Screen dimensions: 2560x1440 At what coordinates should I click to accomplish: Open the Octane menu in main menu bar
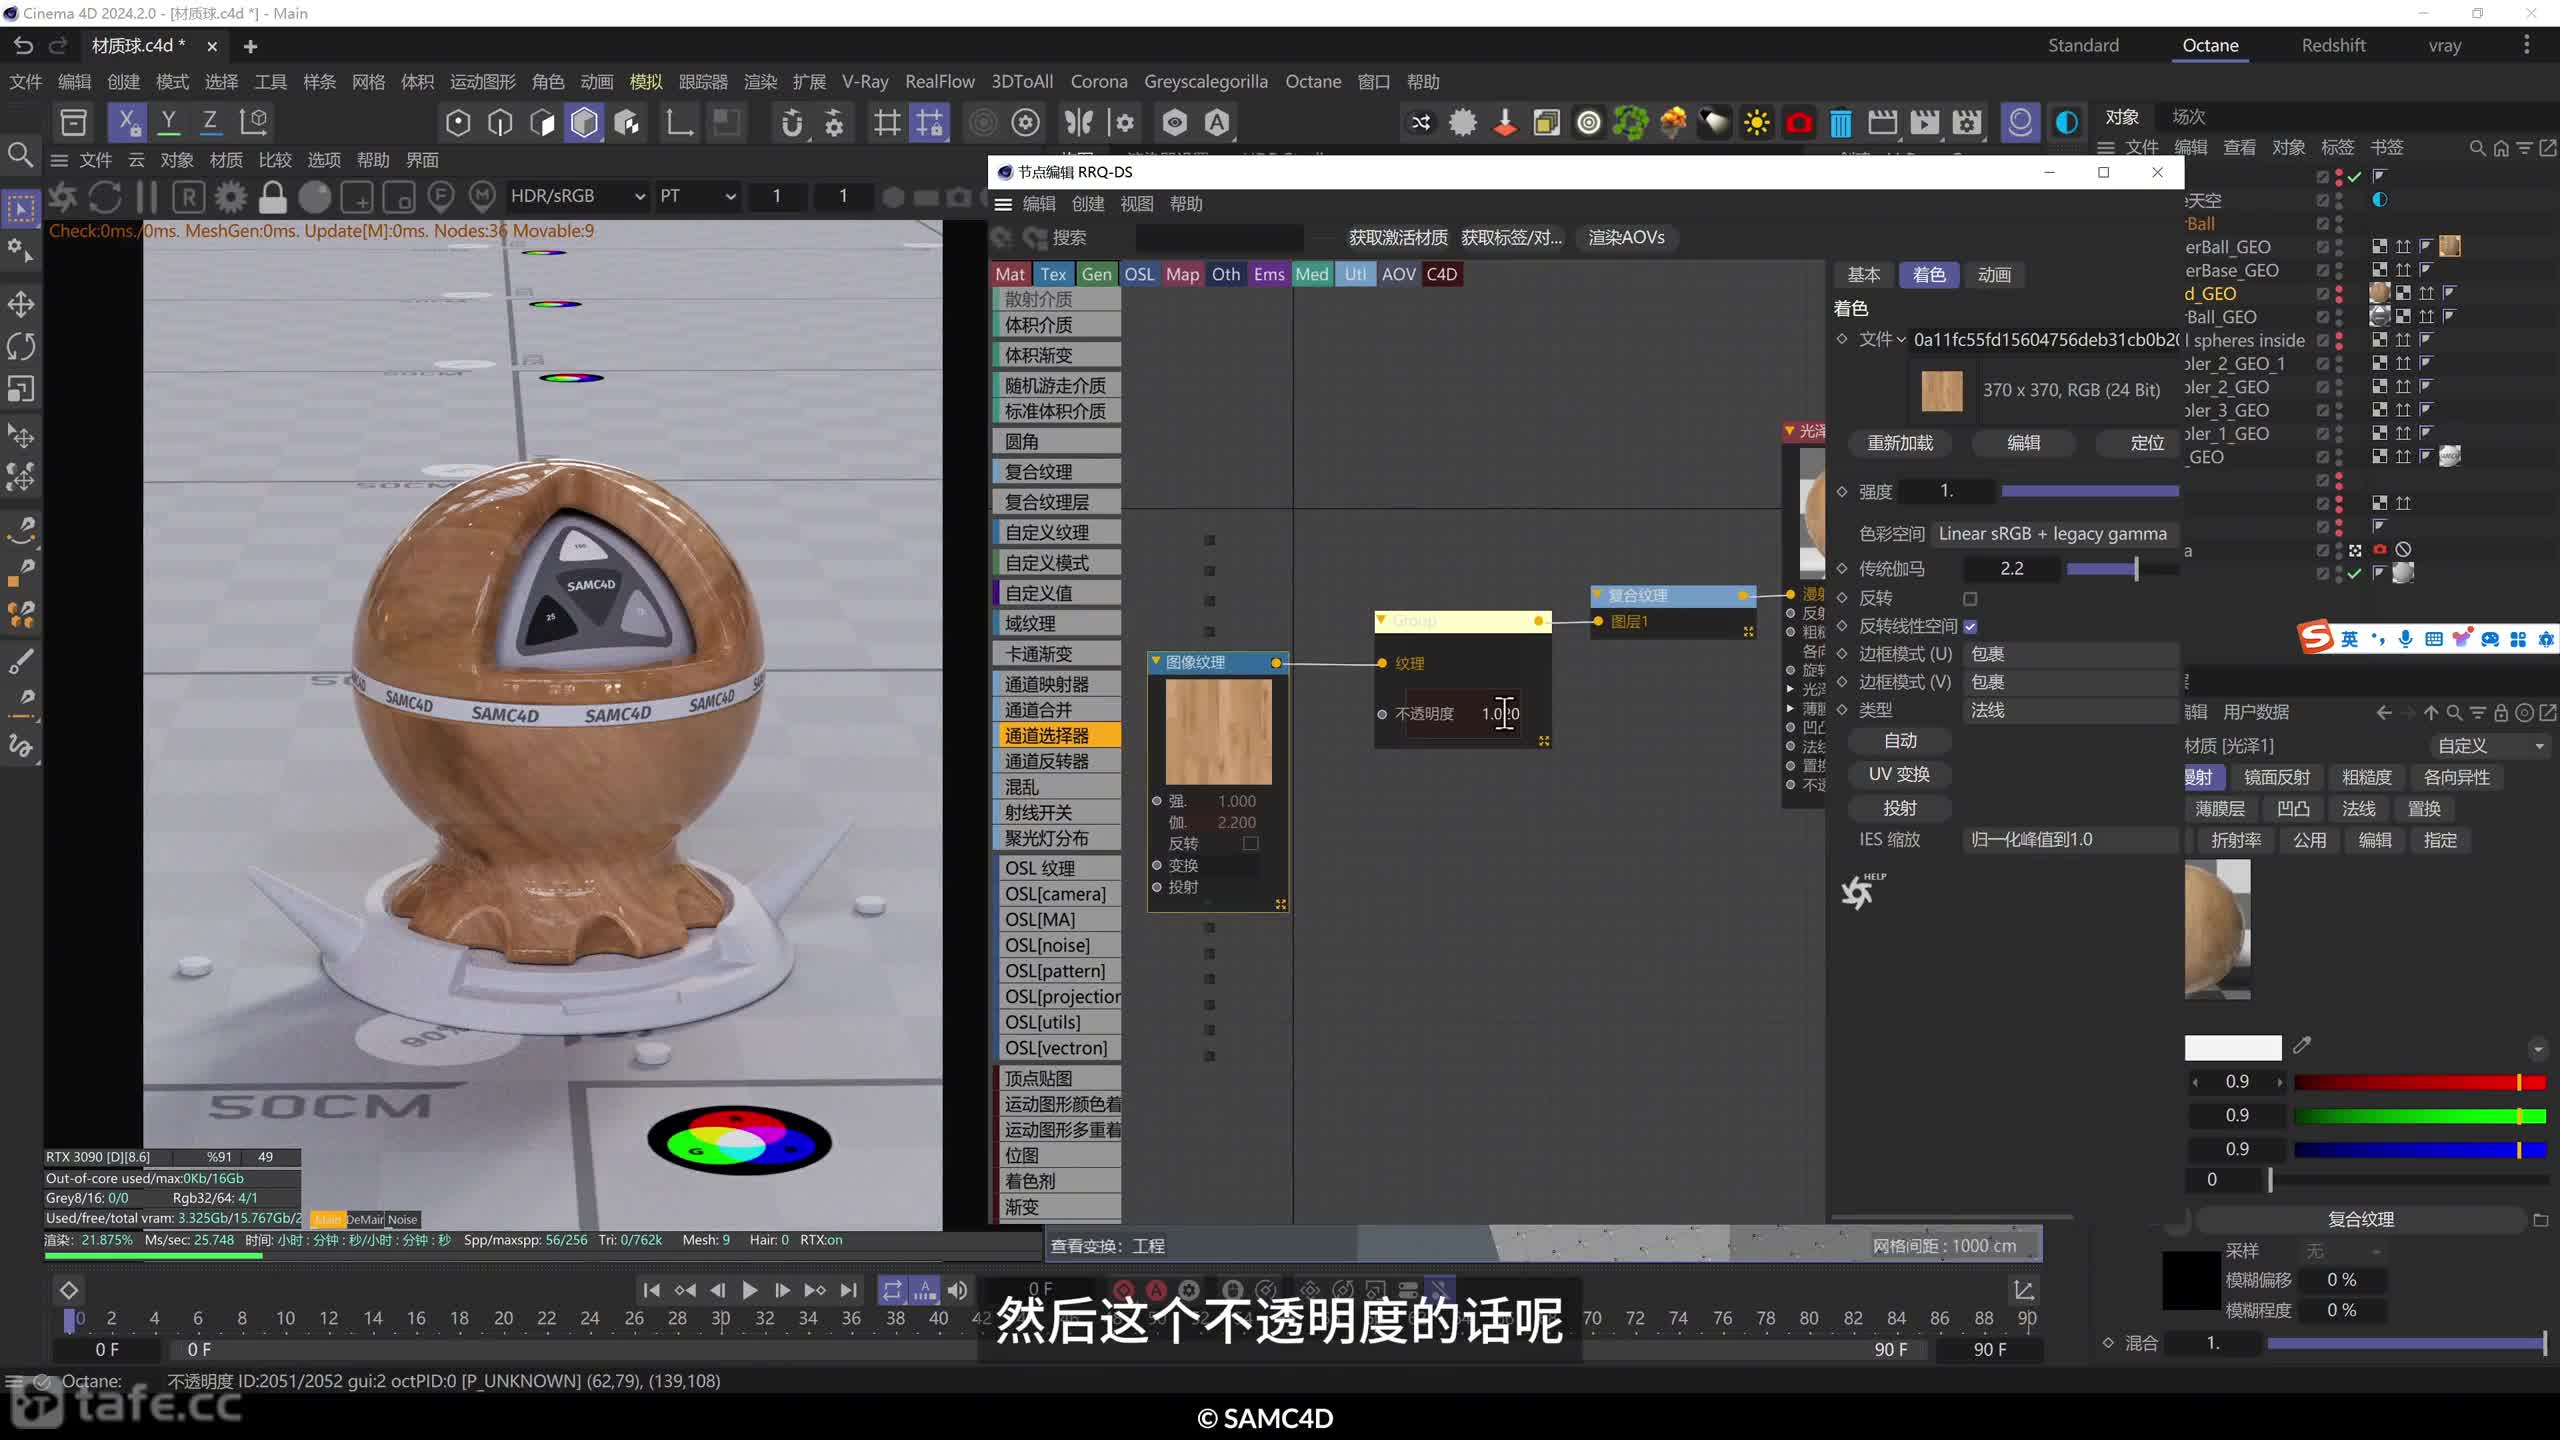pyautogui.click(x=1313, y=82)
